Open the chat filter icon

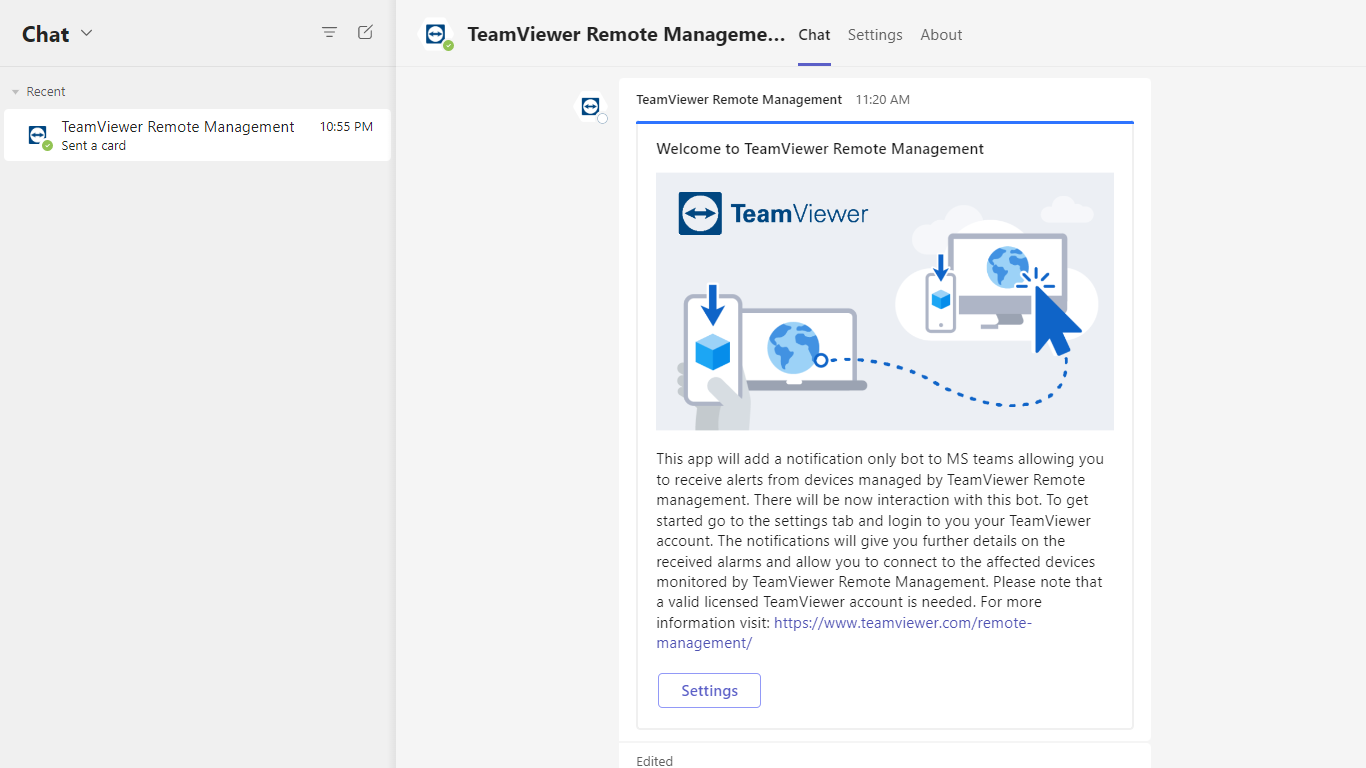click(329, 33)
